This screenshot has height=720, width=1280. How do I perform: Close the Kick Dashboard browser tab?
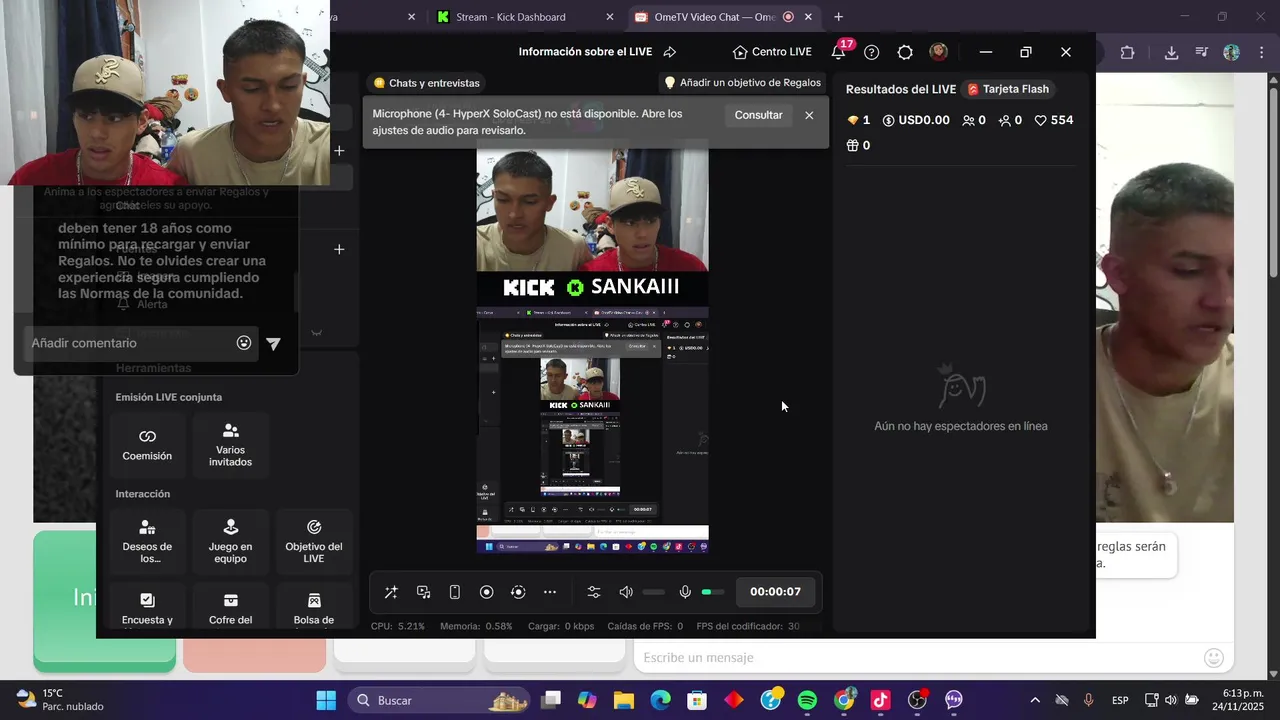610,17
